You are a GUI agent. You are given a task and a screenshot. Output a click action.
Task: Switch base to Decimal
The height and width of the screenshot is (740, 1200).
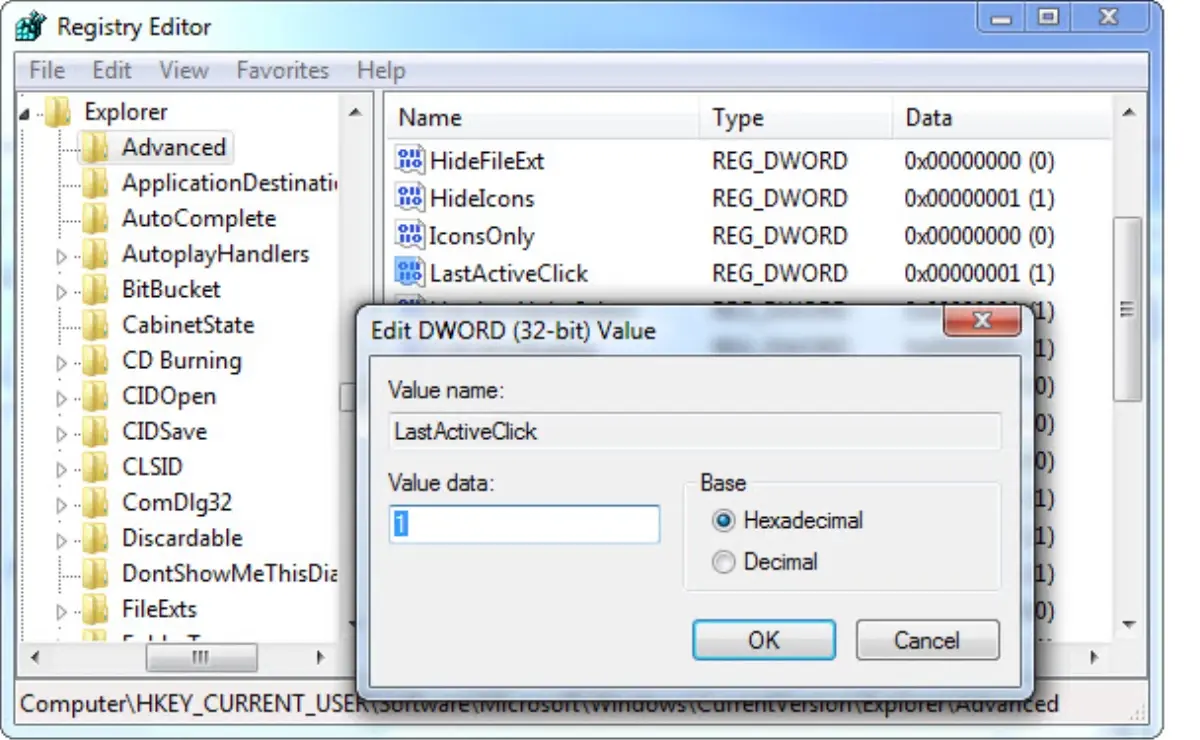pyautogui.click(x=723, y=562)
